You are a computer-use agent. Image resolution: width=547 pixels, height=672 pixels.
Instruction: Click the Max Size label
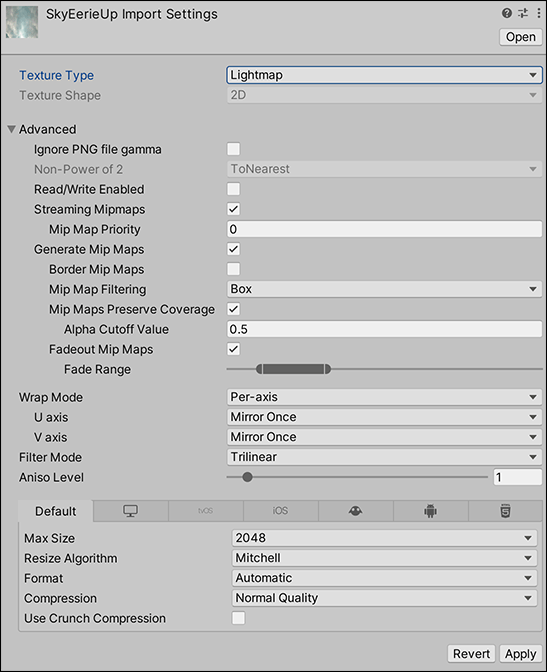49,538
